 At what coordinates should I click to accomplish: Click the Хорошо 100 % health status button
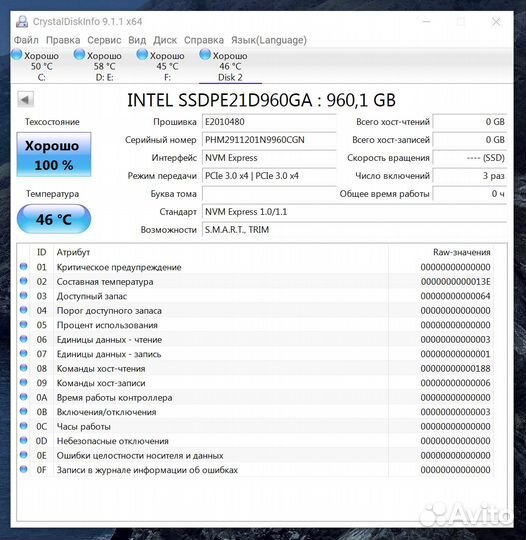[x=54, y=155]
